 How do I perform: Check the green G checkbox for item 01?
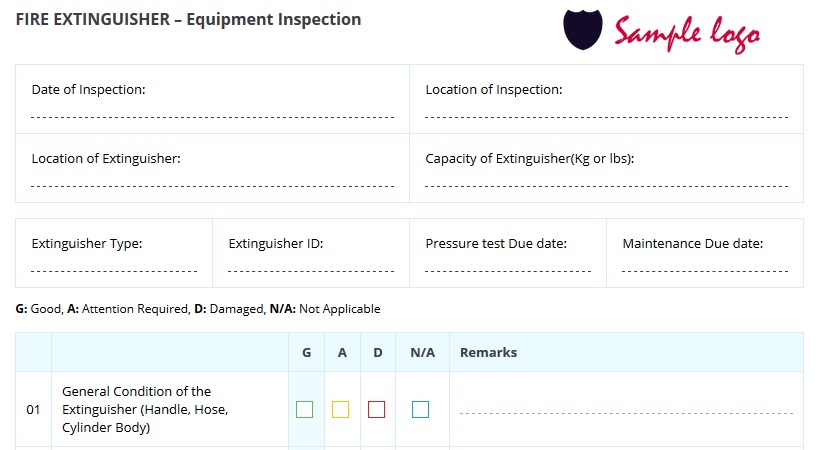305,409
